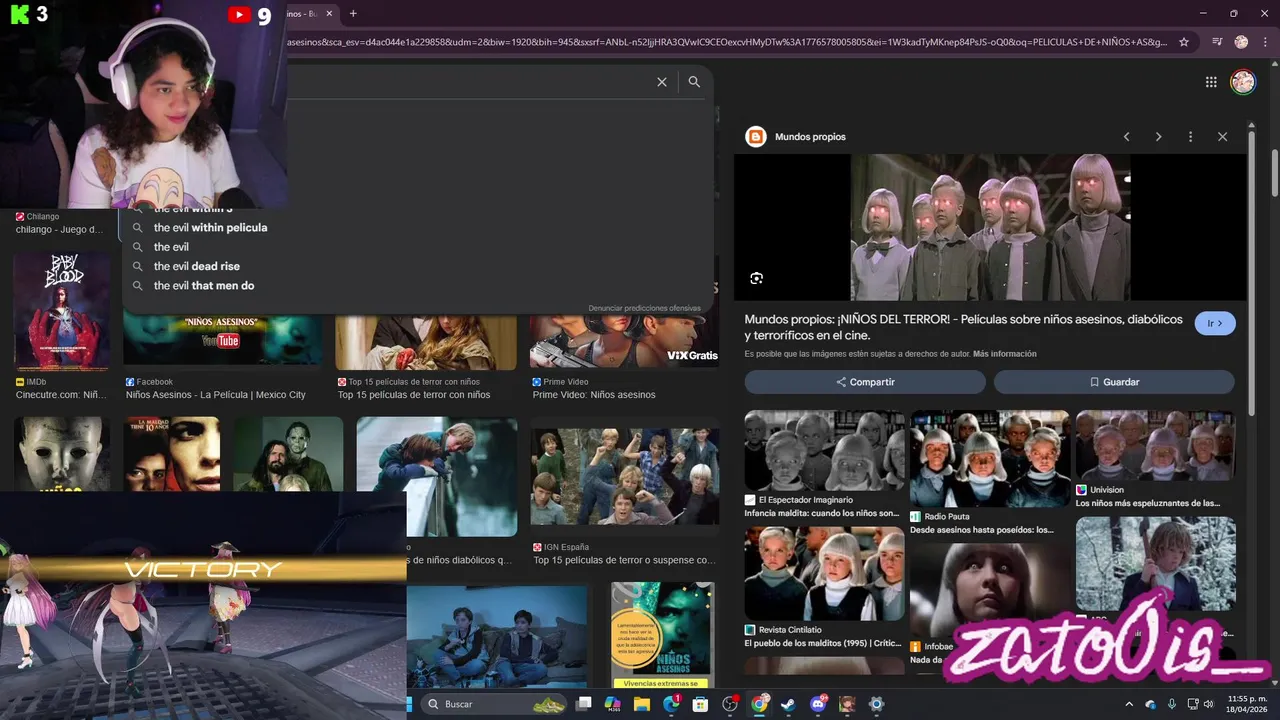Click the magnifier search icon in search box
The image size is (1280, 720).
coord(694,82)
